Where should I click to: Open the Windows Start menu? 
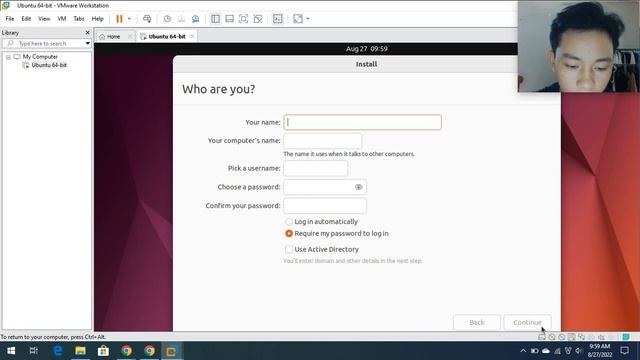(x=11, y=351)
